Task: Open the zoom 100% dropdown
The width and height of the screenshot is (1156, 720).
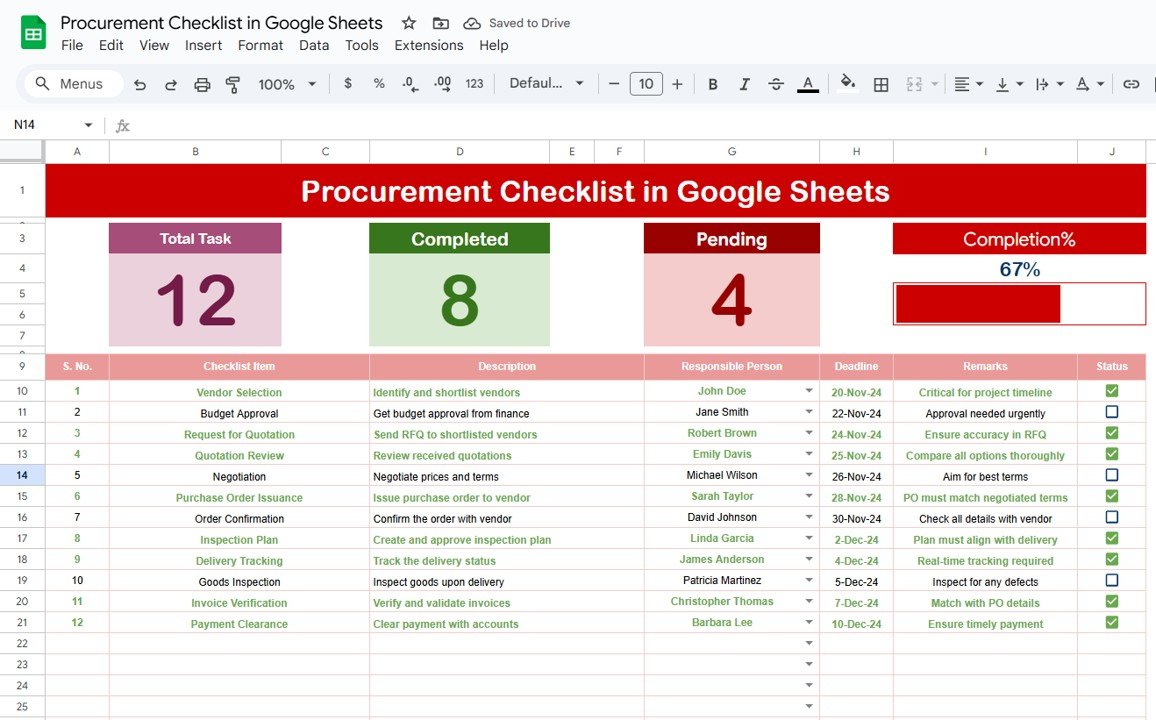Action: pyautogui.click(x=287, y=84)
